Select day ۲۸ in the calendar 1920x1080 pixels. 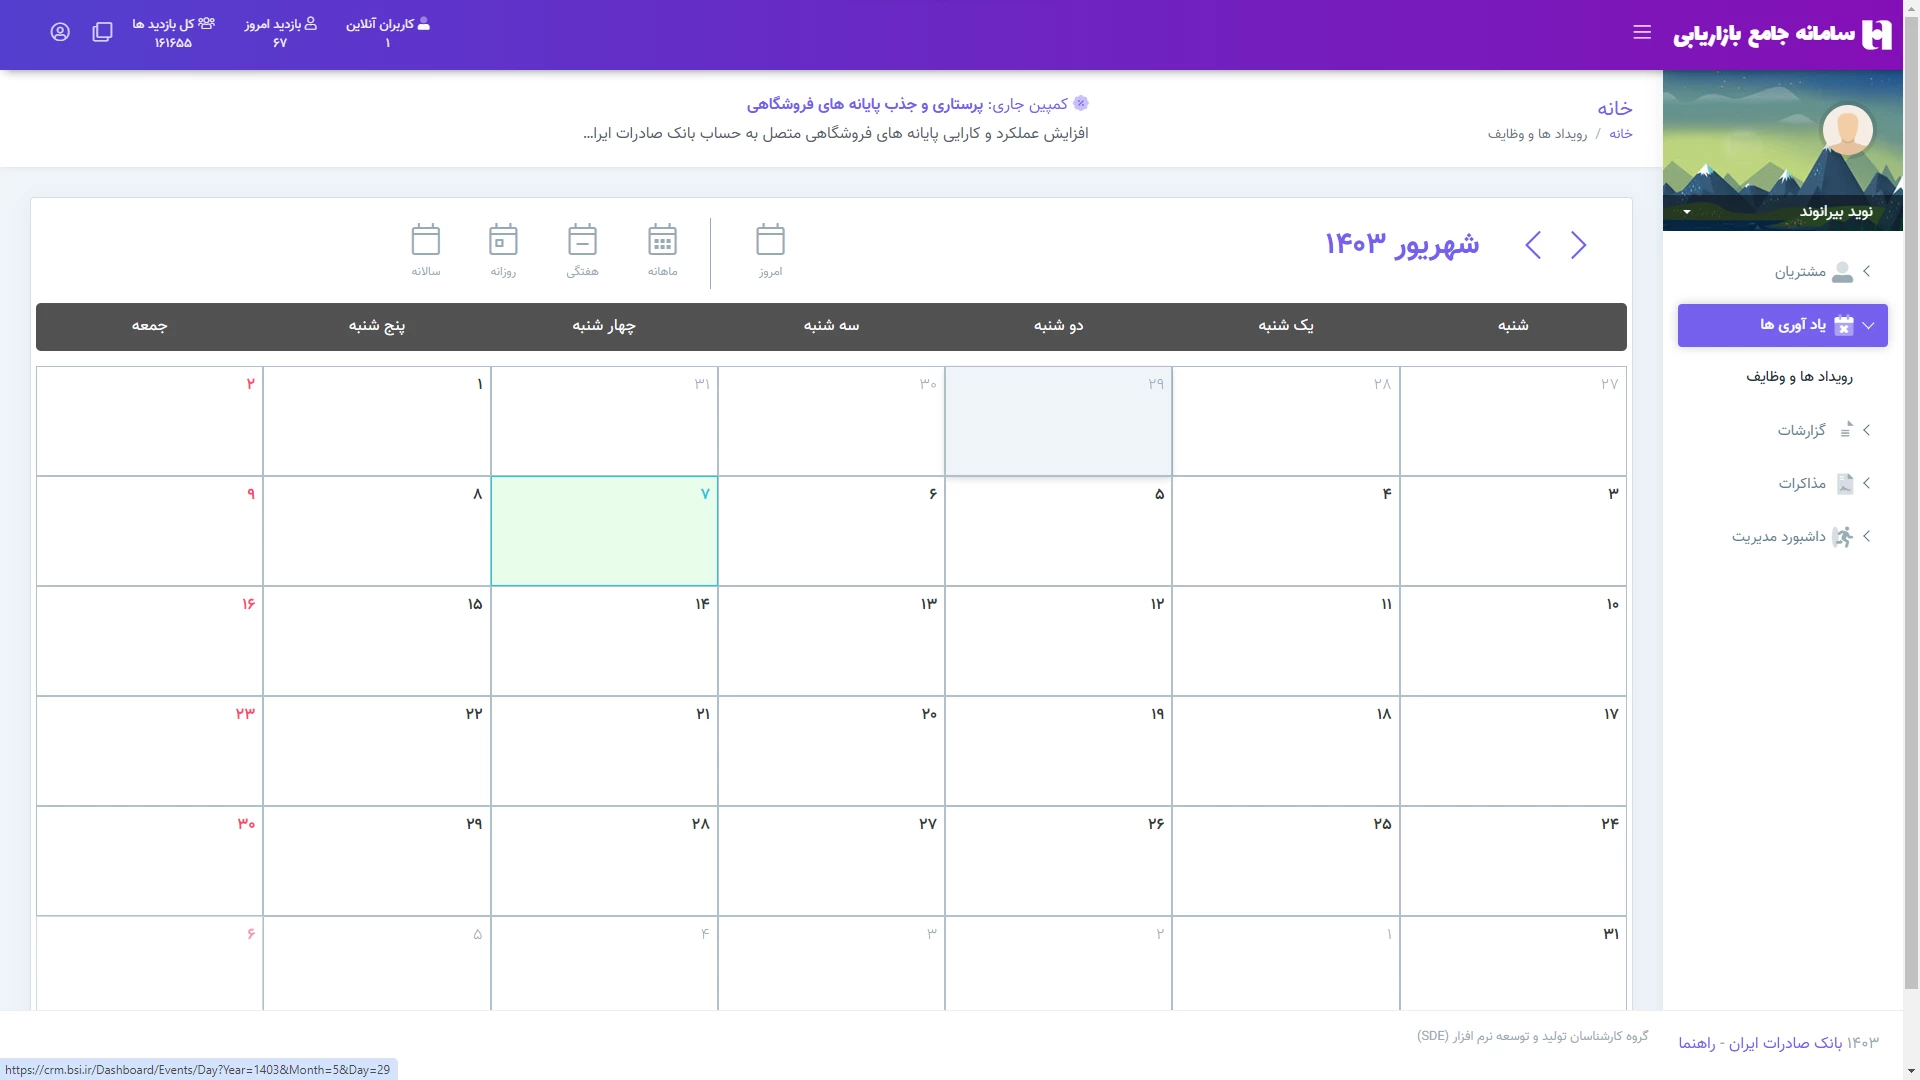click(604, 861)
